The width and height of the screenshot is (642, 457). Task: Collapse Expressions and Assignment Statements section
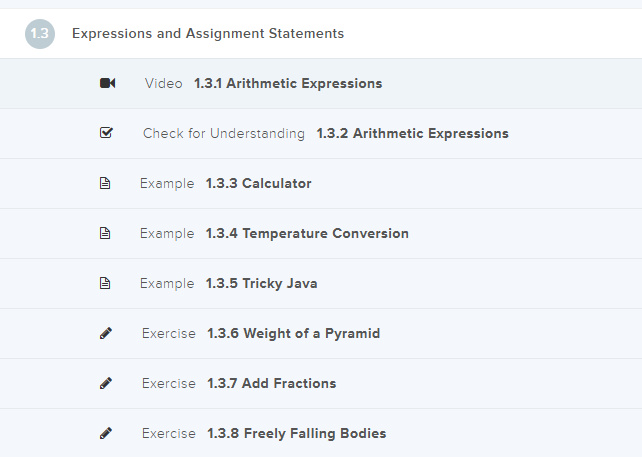click(x=208, y=33)
